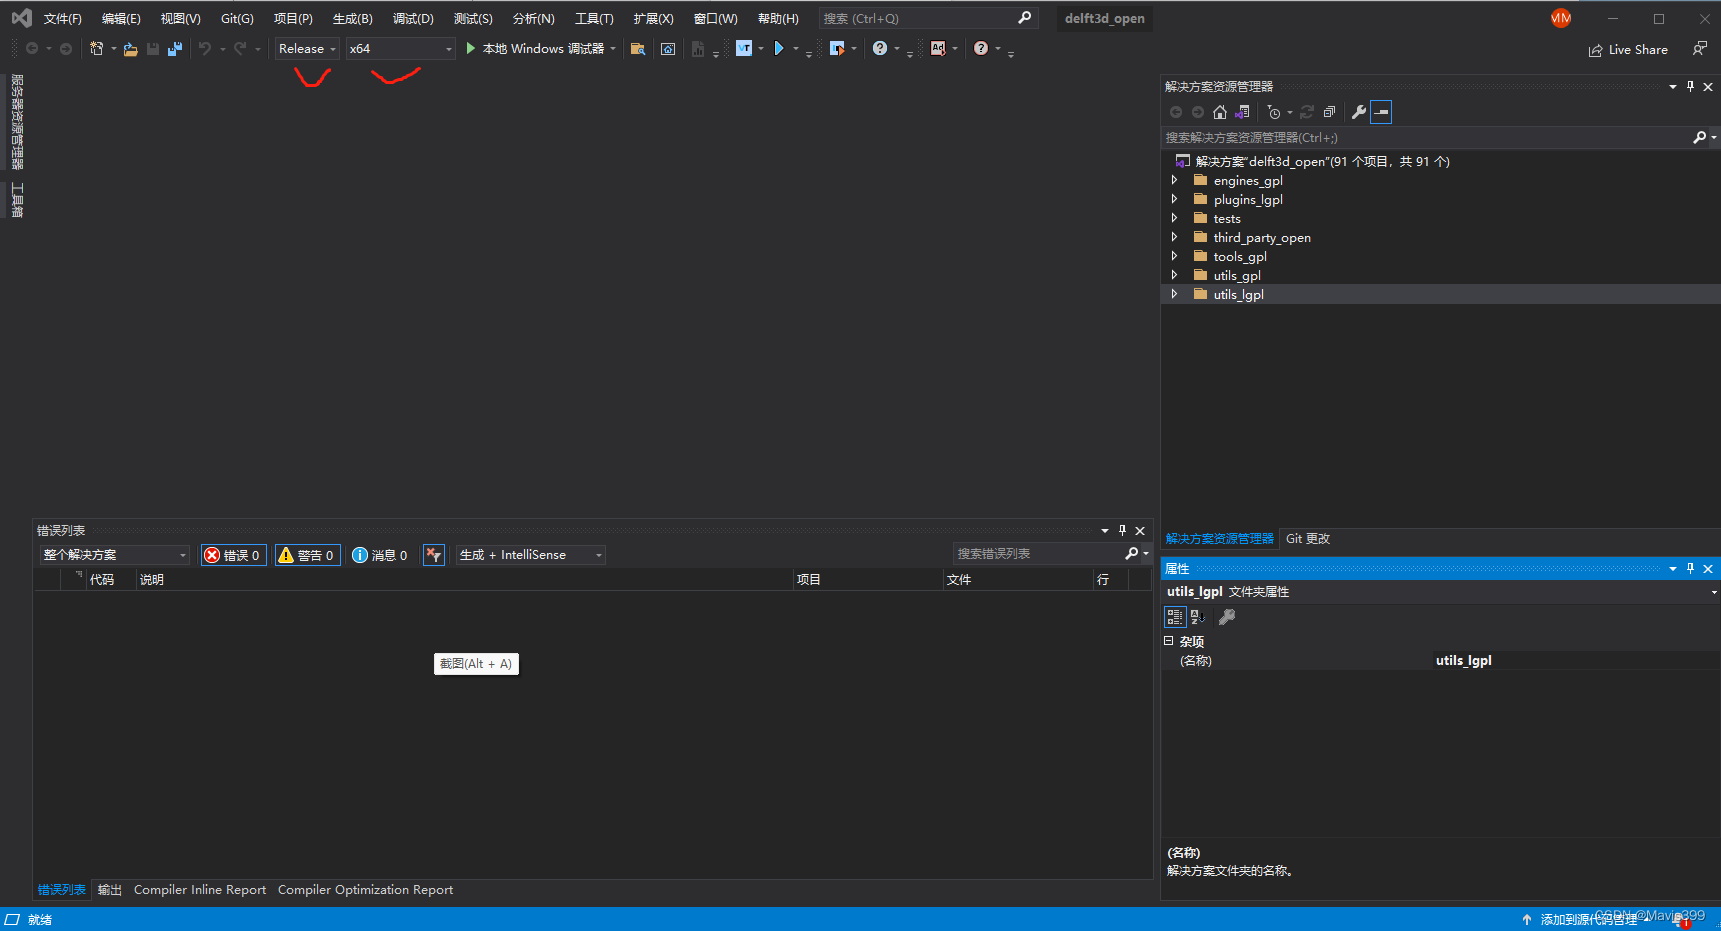Toggle the build-only filter icon in Error List
Viewport: 1721px width, 931px height.
(433, 555)
